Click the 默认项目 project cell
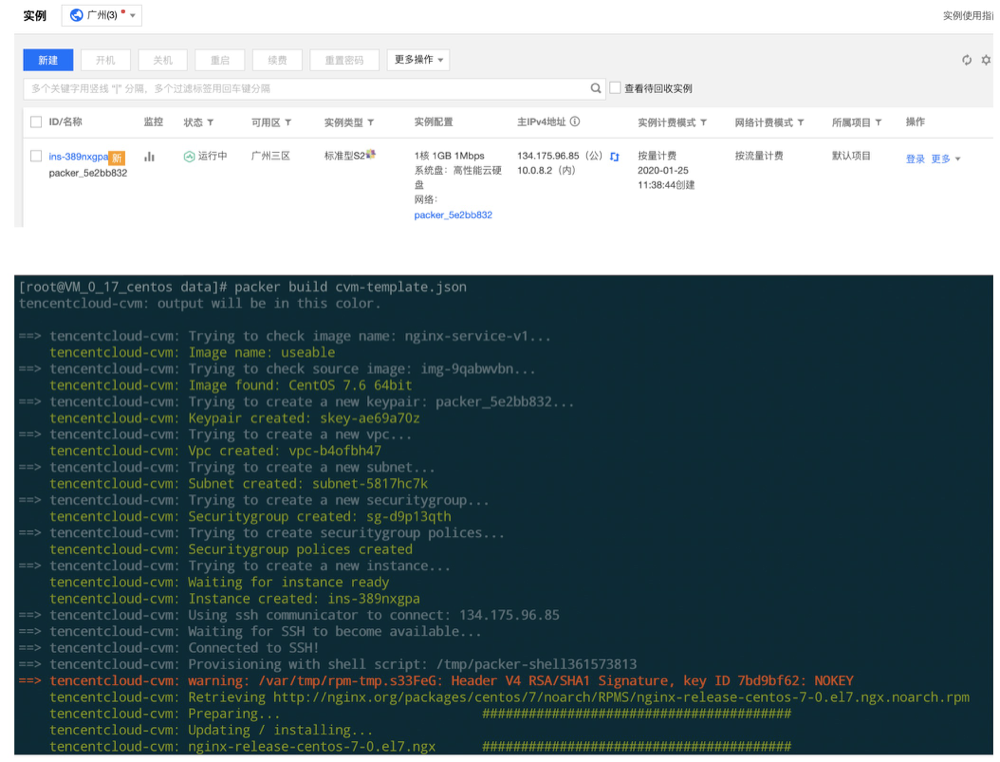This screenshot has width=1000, height=762. [851, 156]
